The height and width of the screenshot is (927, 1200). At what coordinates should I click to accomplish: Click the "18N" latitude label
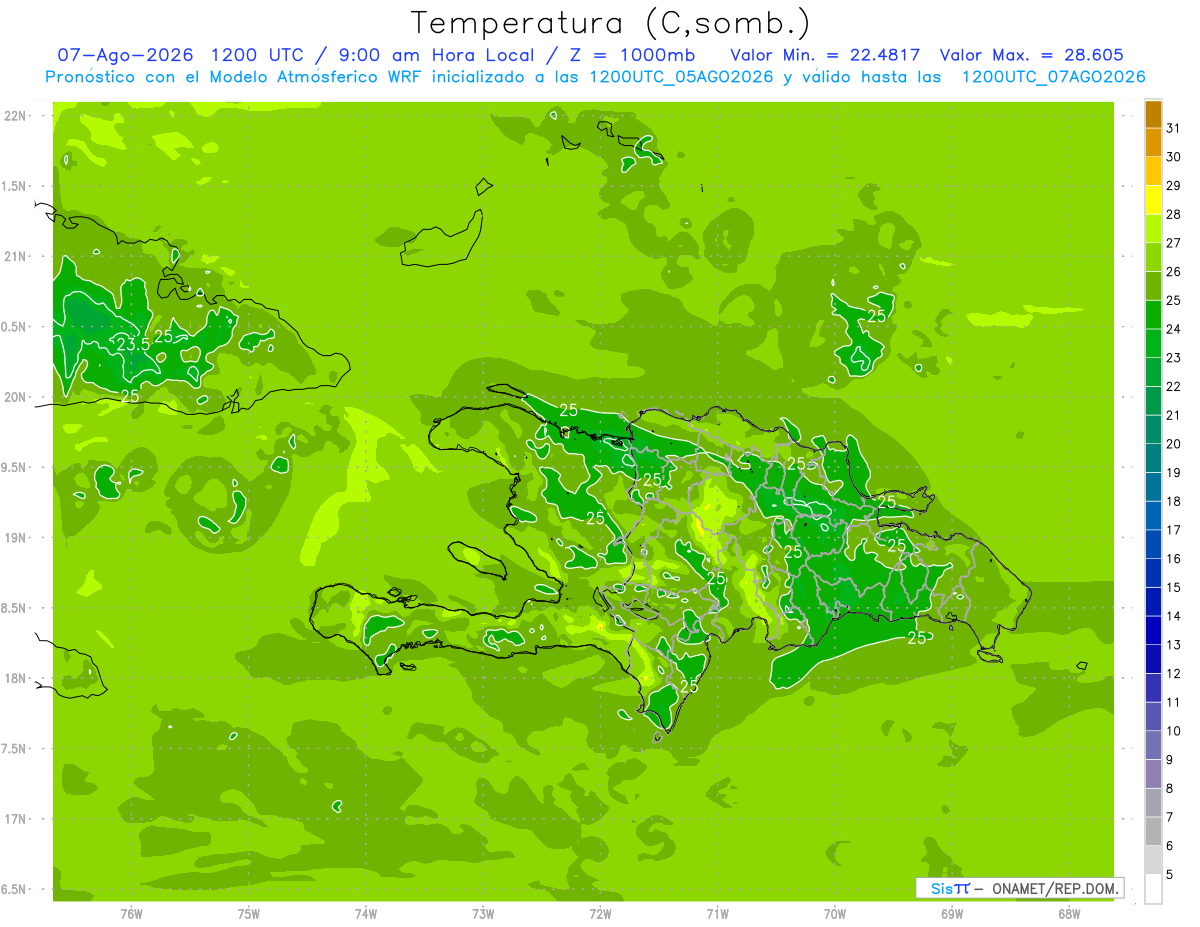tap(15, 678)
